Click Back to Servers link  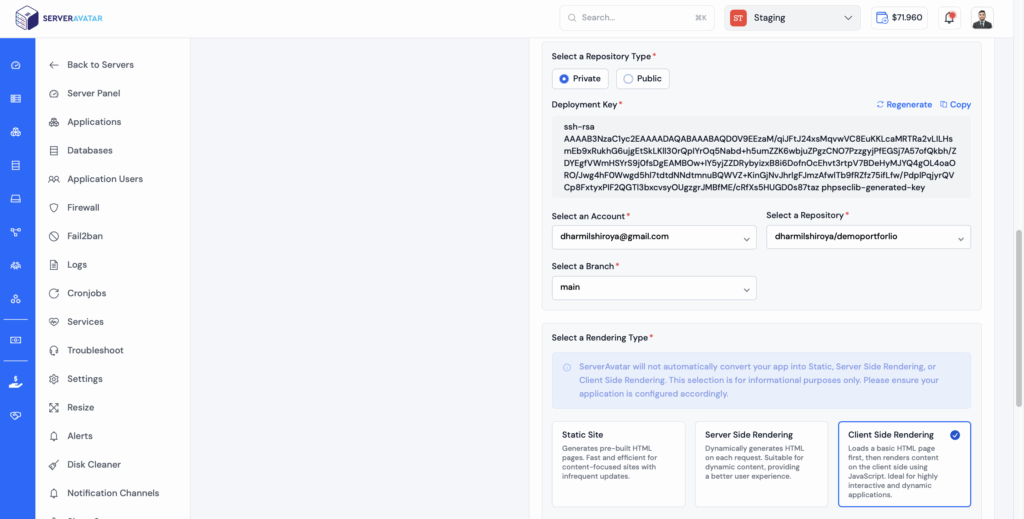click(100, 65)
